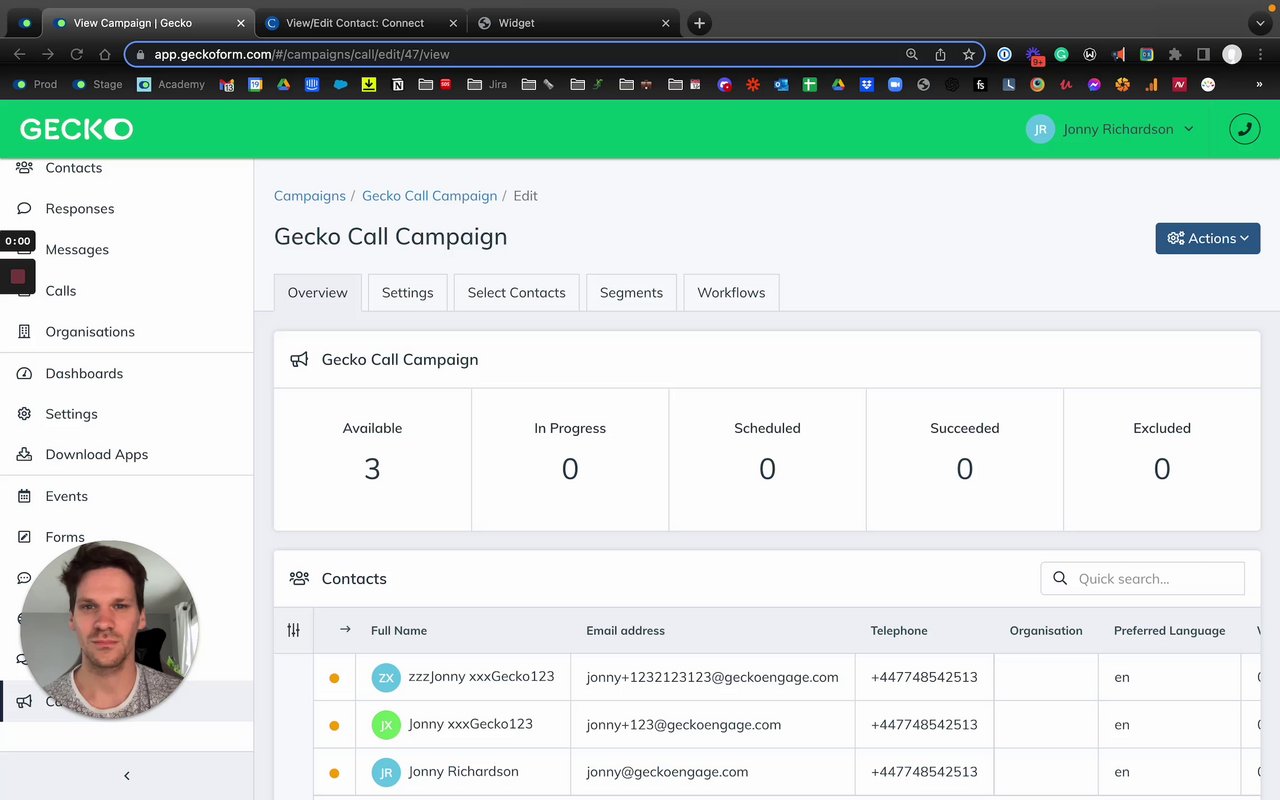This screenshot has height=800, width=1280.
Task: Go to the browser home page
Action: 105,54
